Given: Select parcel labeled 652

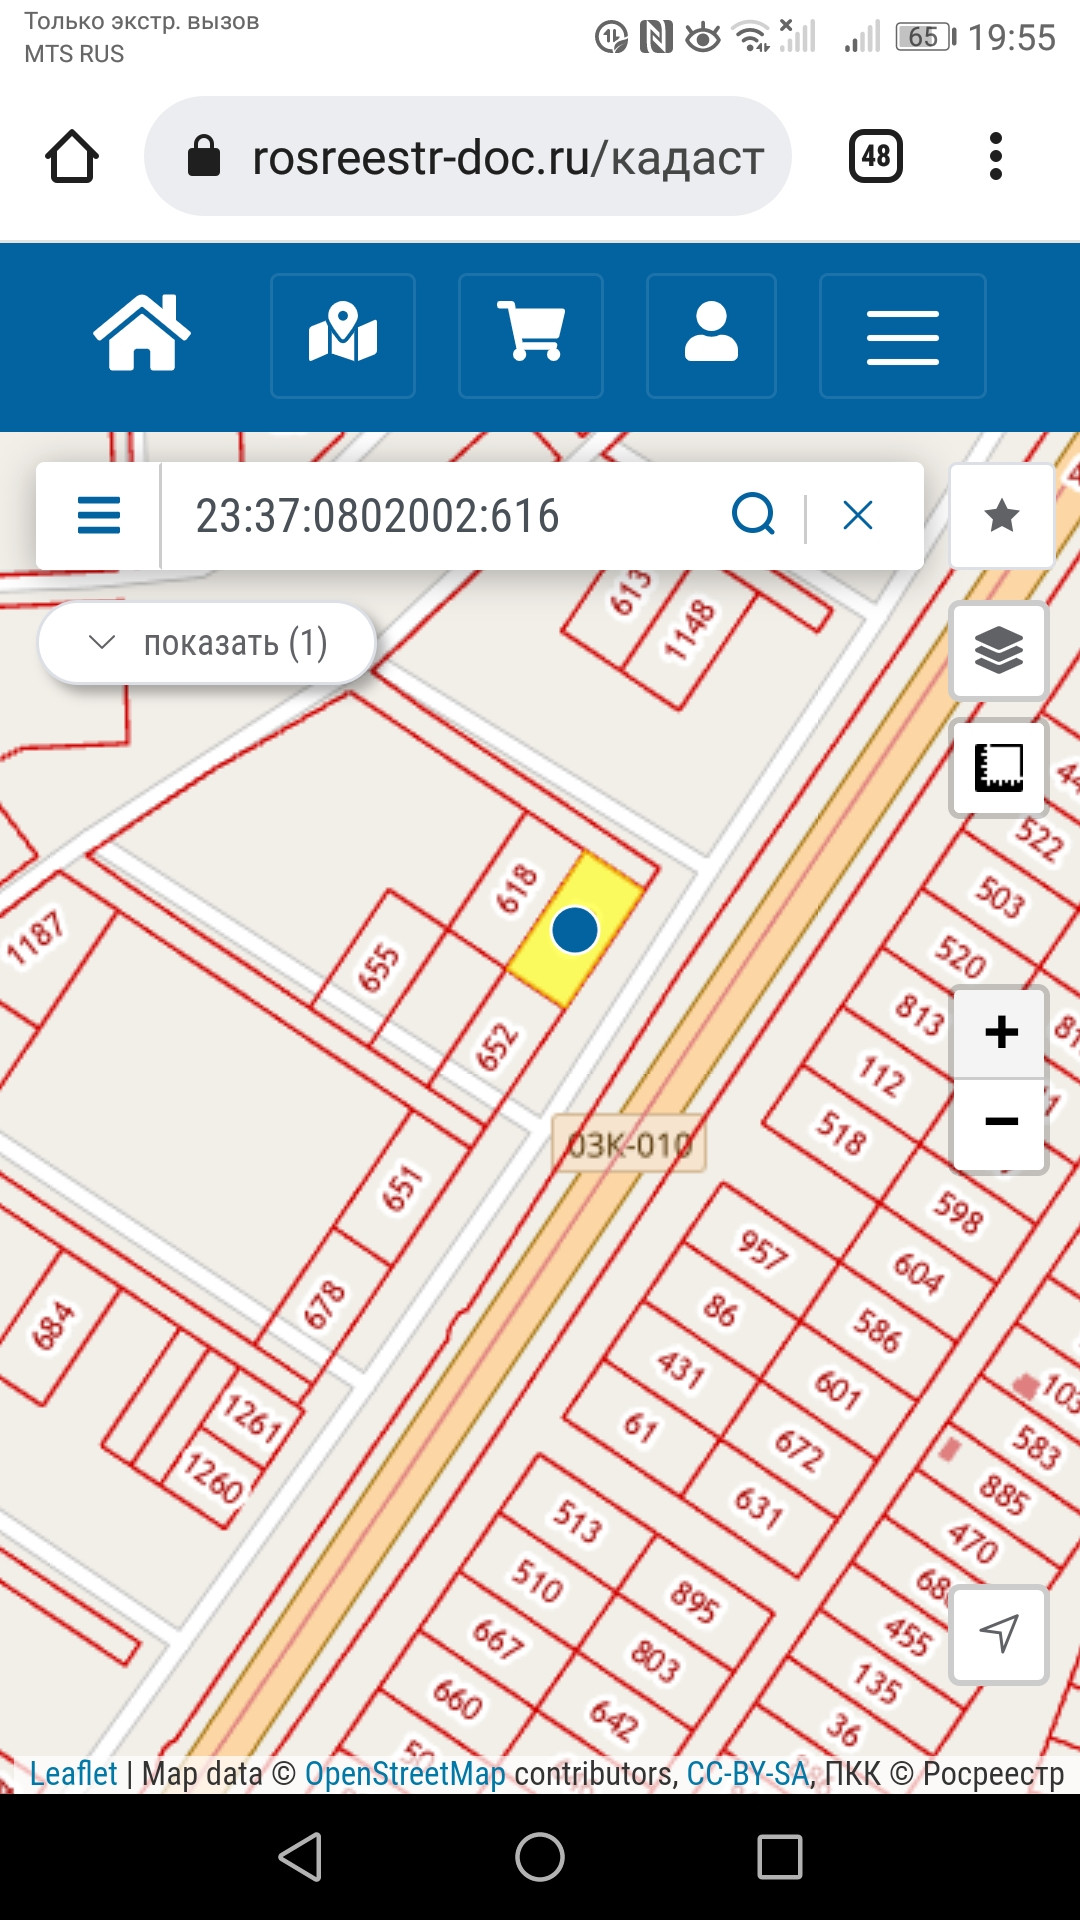Looking at the screenshot, I should [497, 1046].
